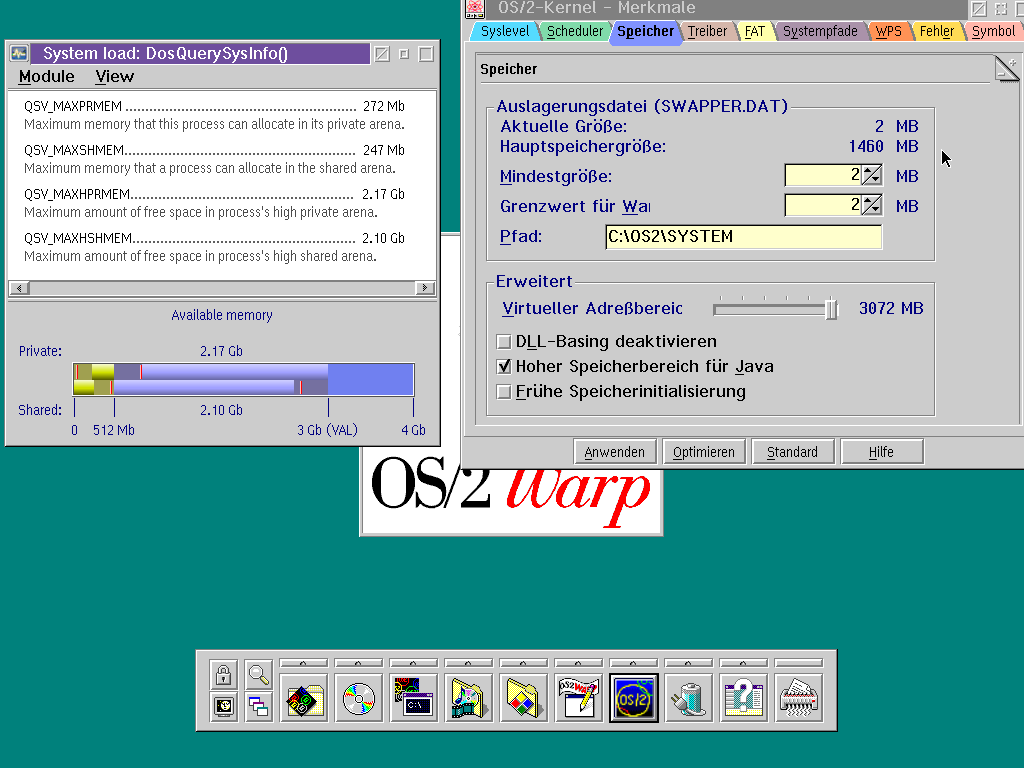1024x768 pixels.
Task: Open the Window list icon in the toolbar
Action: 259,706
